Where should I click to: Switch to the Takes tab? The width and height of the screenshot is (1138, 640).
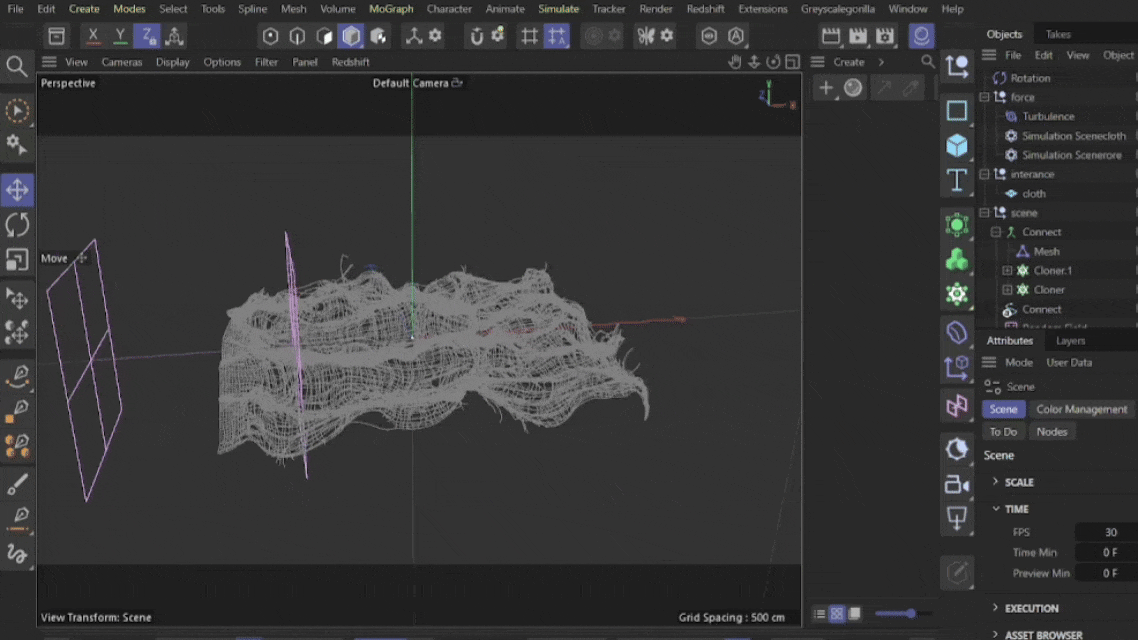(x=1057, y=34)
